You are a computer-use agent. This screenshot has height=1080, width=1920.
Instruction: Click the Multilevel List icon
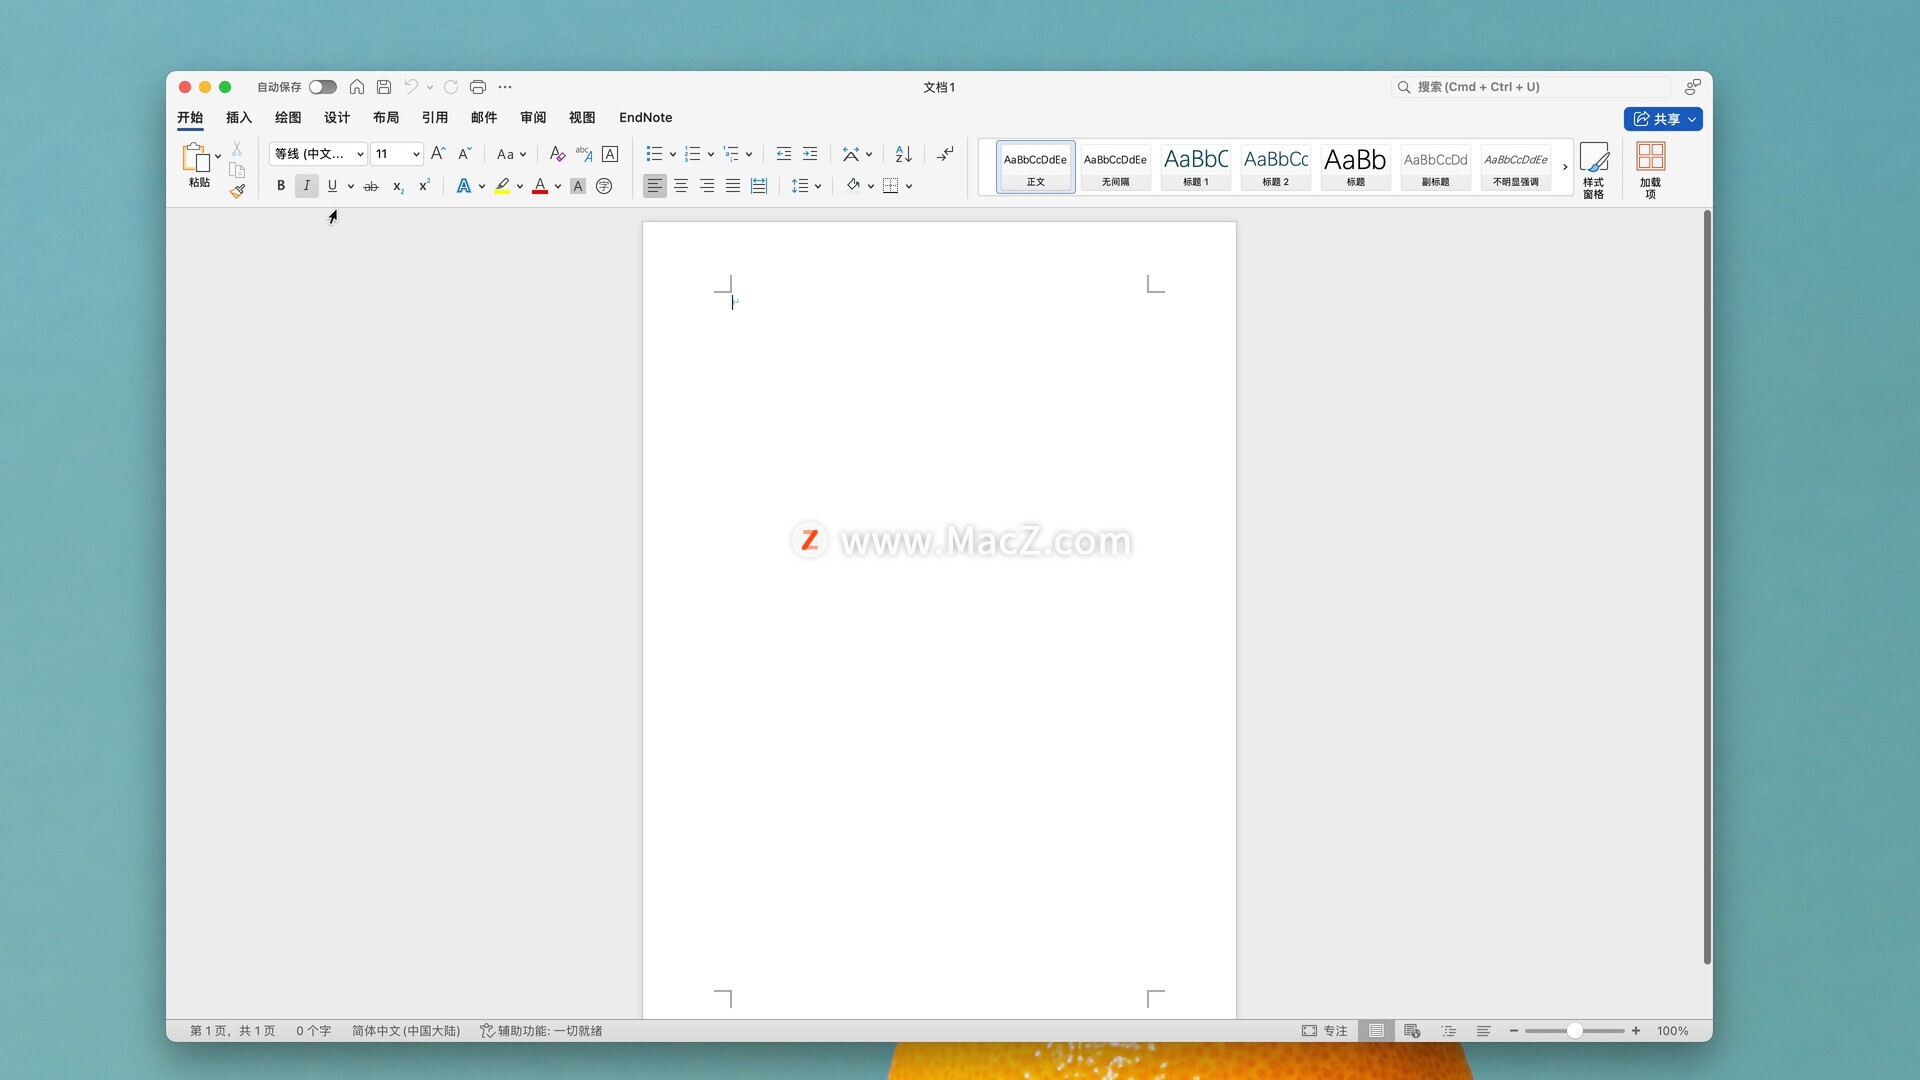tap(731, 154)
